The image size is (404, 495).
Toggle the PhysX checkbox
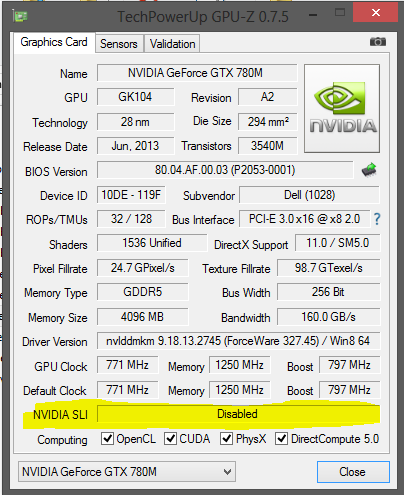click(x=226, y=438)
